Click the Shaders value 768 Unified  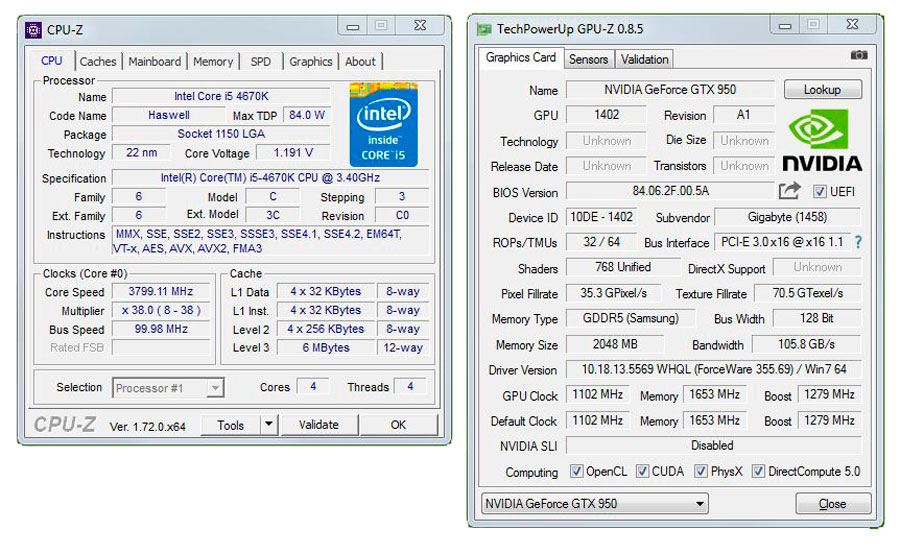tap(623, 267)
